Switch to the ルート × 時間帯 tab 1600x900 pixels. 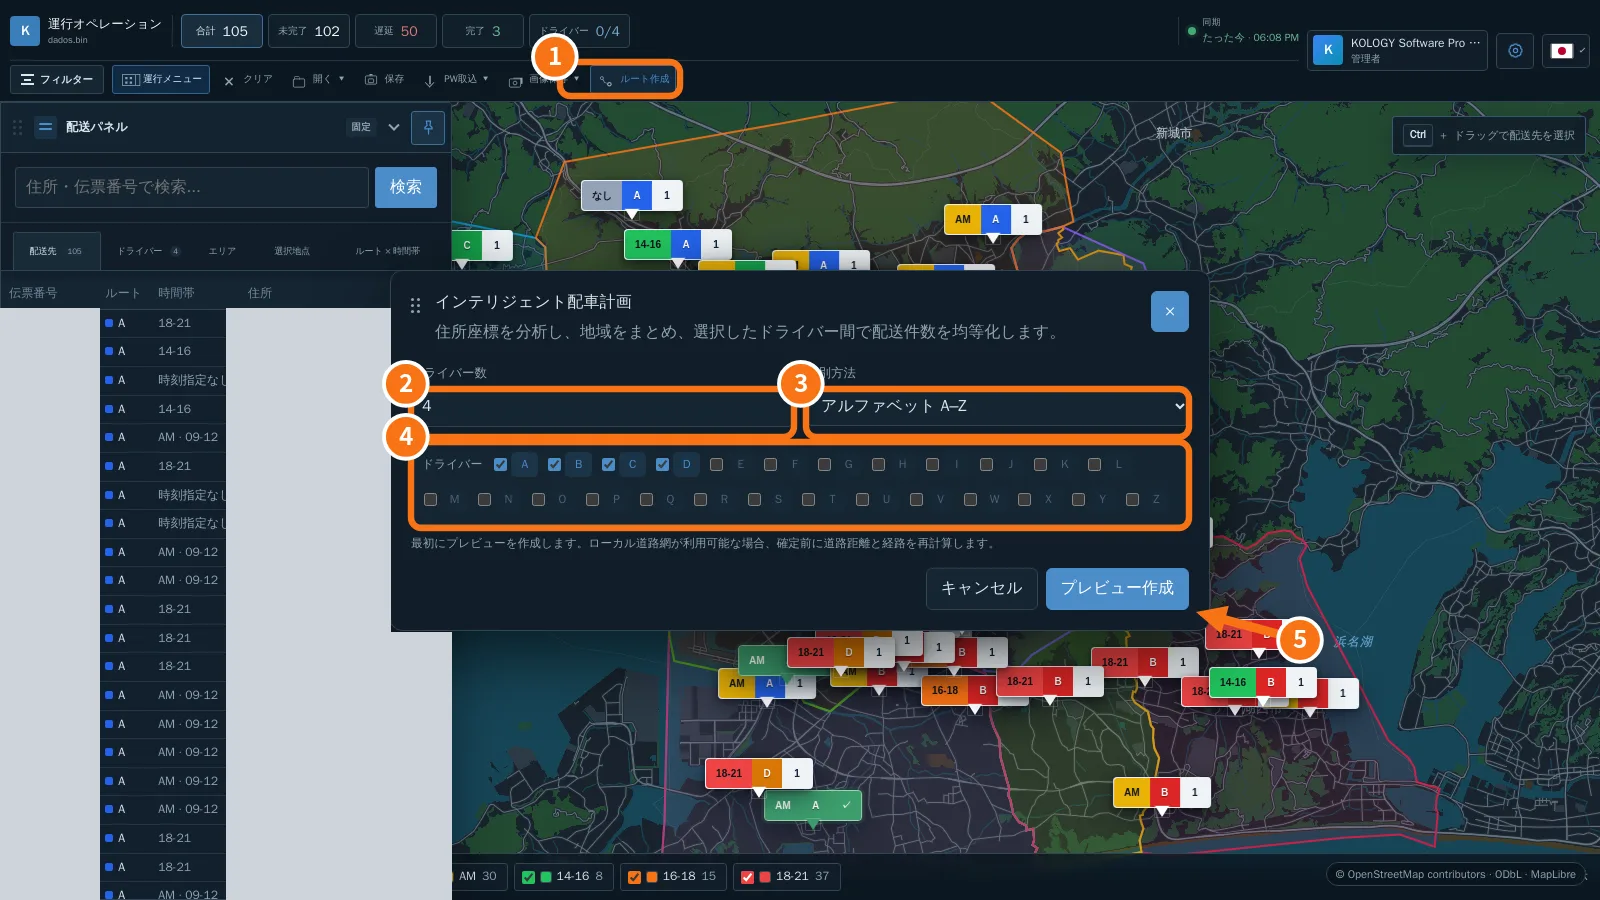point(387,251)
